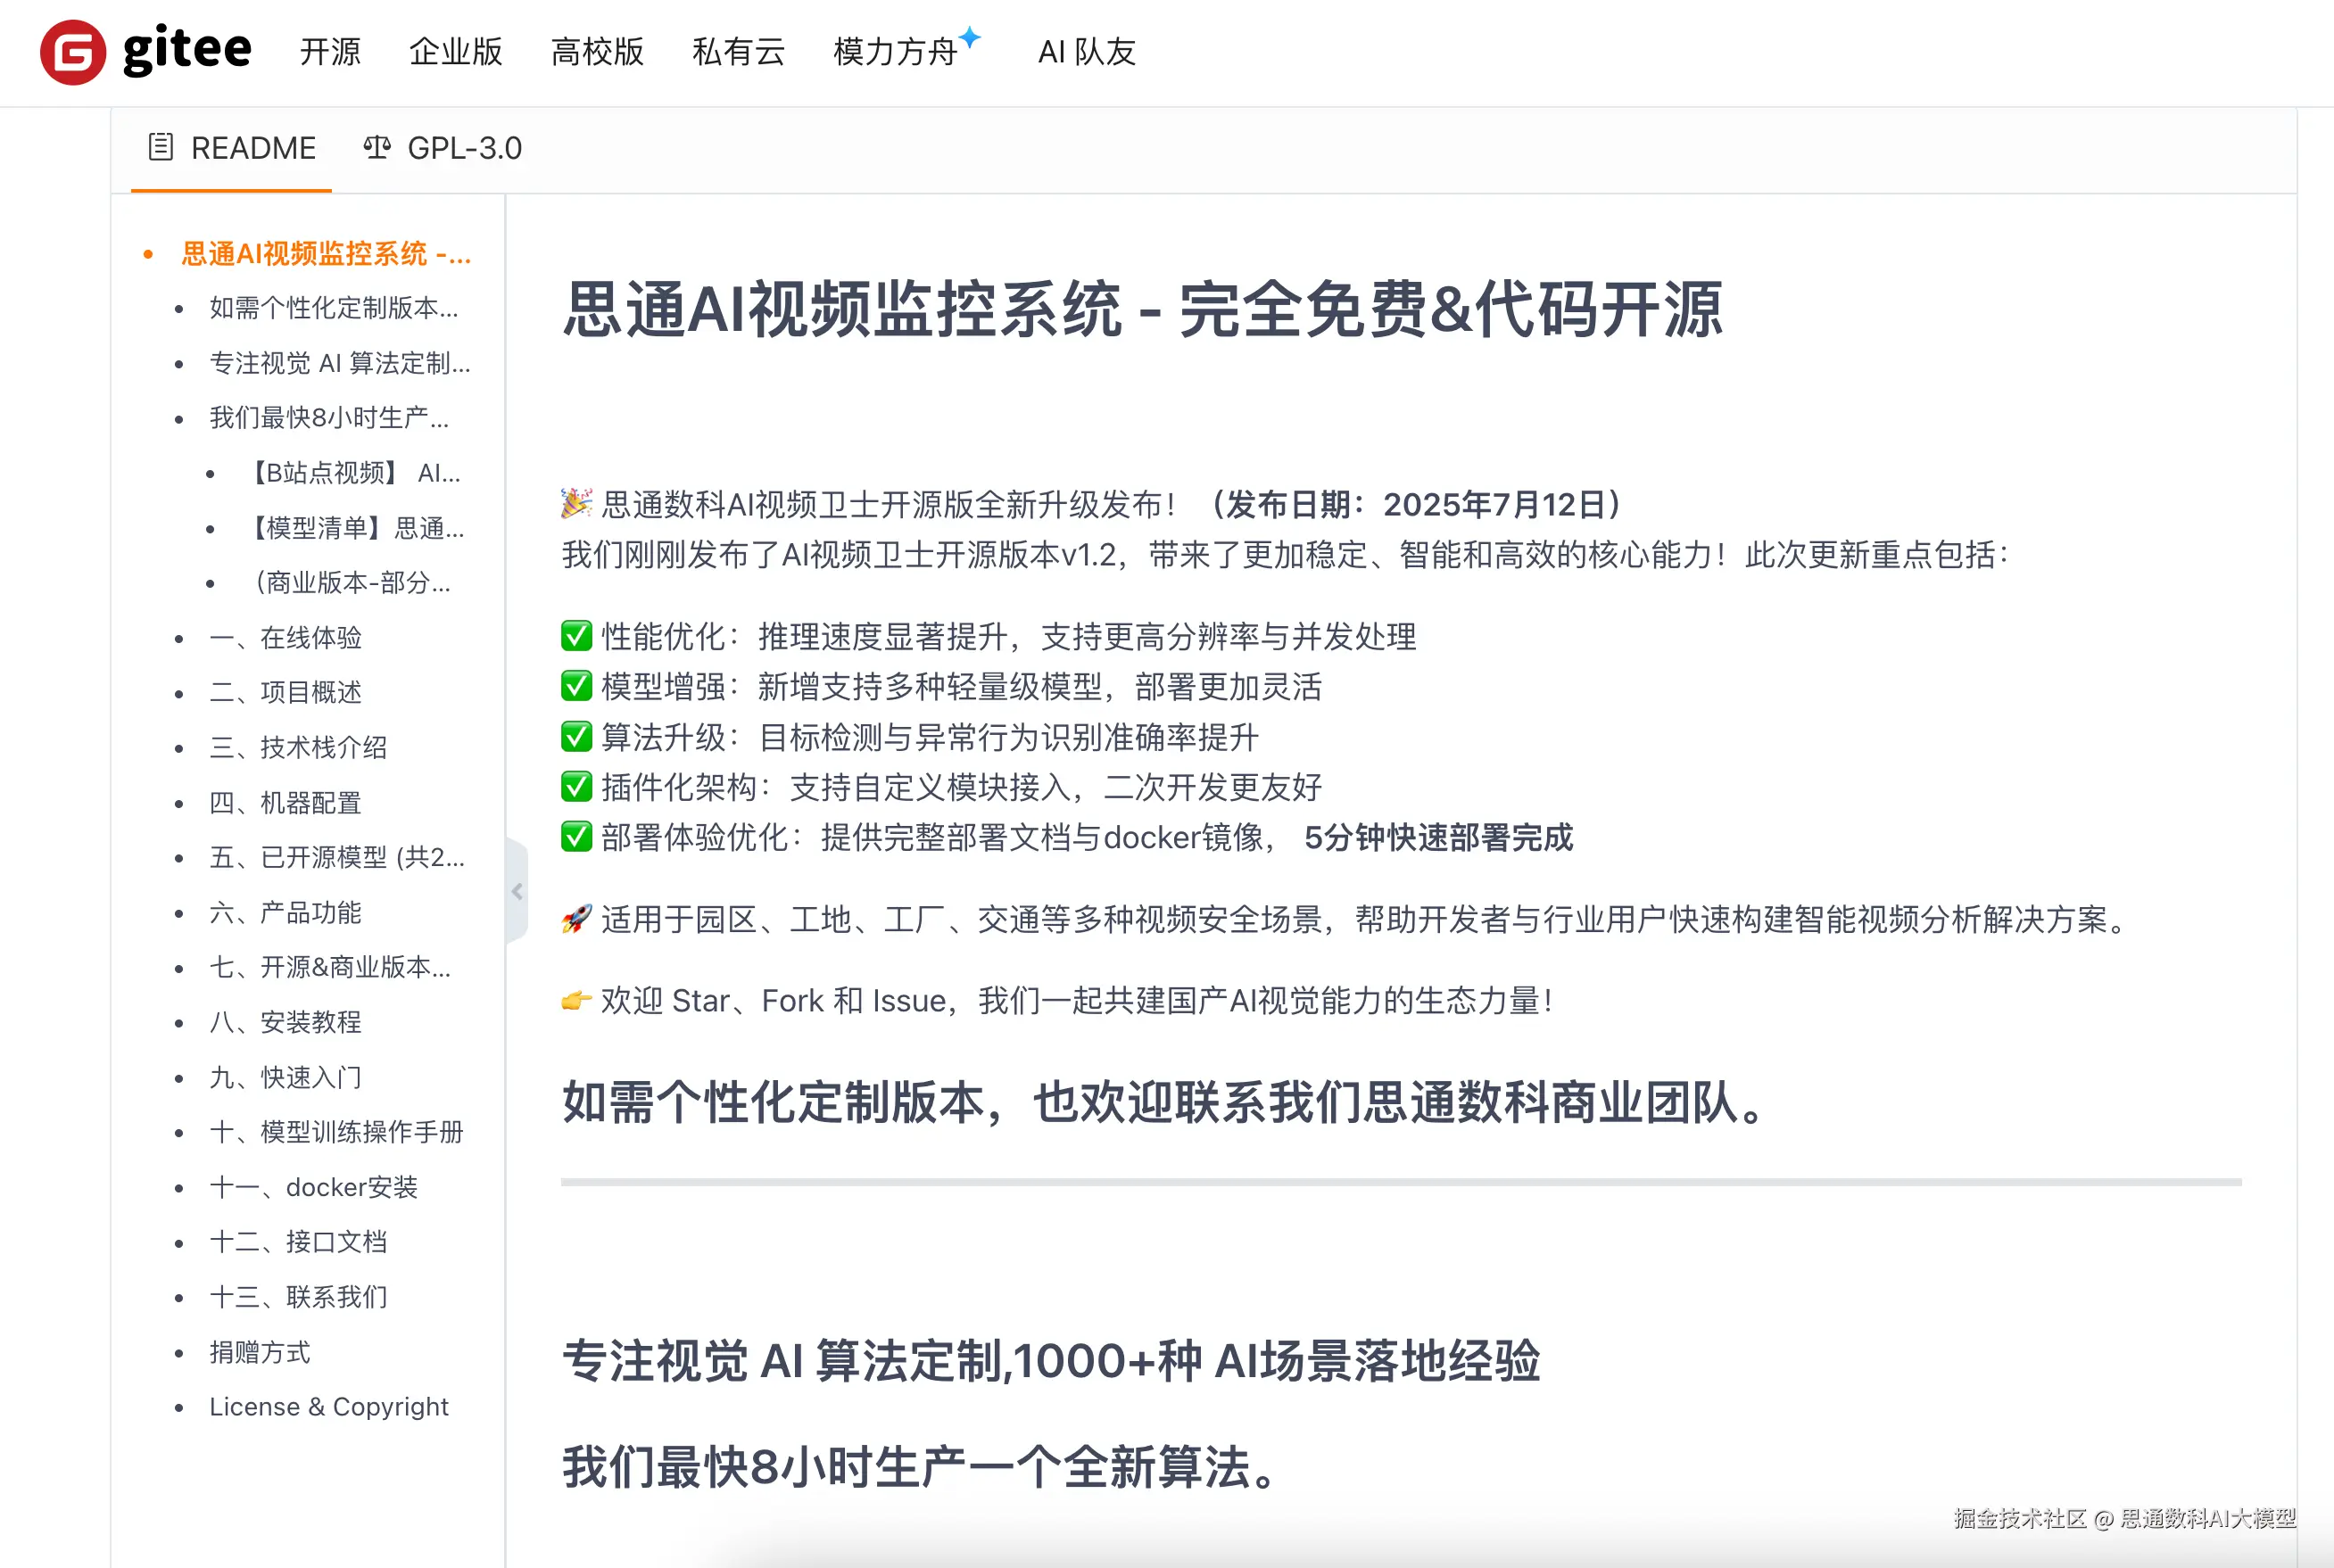Select 五、已开源模型 in outline
This screenshot has width=2334, height=1568.
click(x=336, y=857)
